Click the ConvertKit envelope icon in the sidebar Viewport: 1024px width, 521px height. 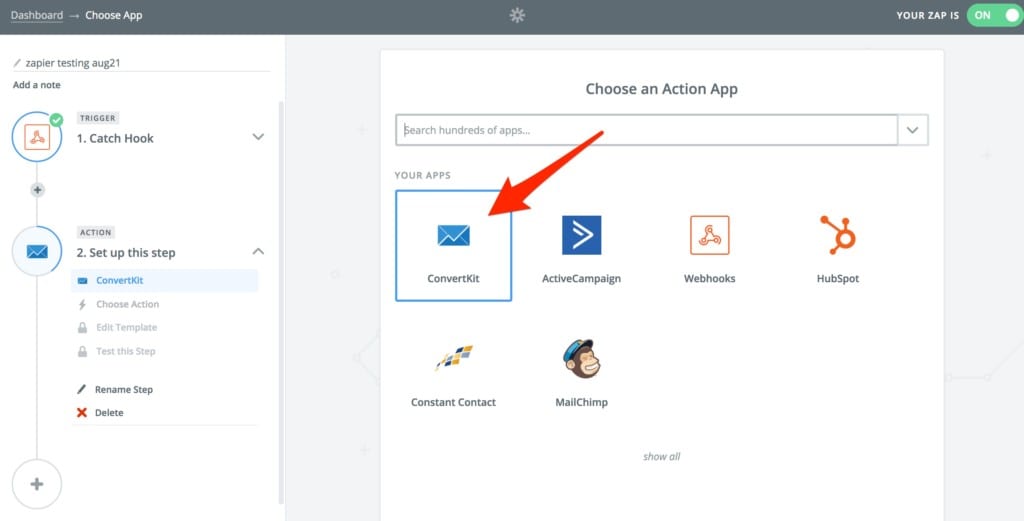point(82,281)
